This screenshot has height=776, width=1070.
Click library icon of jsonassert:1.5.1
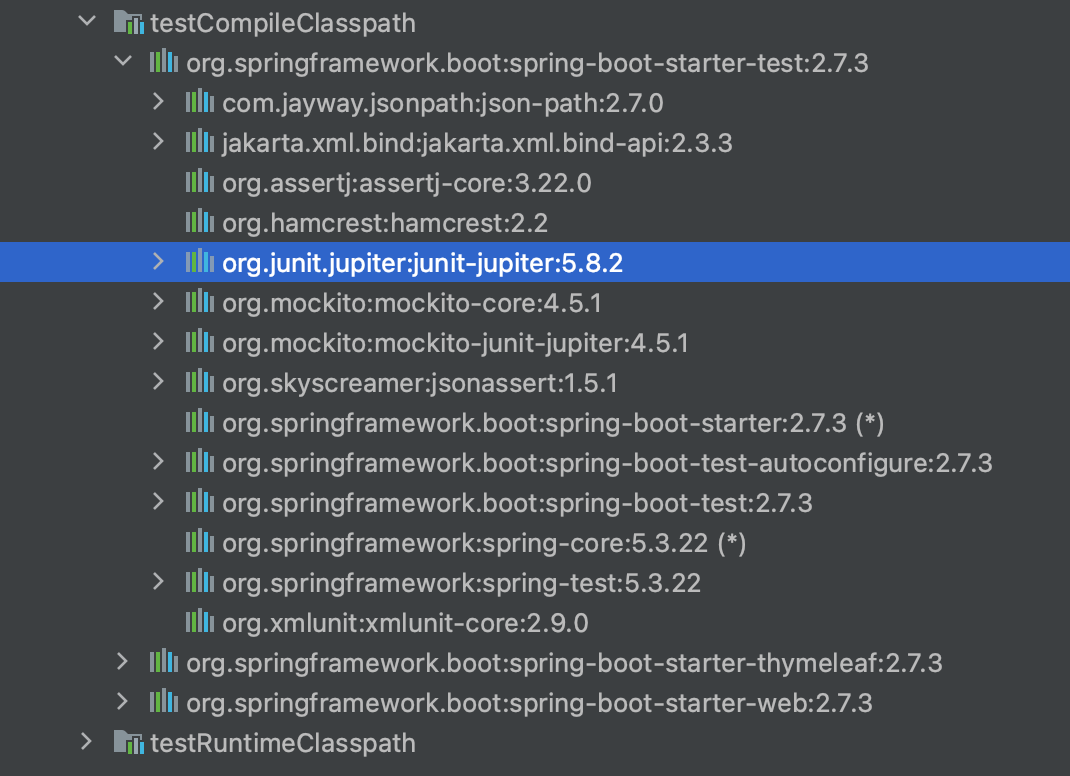click(200, 382)
